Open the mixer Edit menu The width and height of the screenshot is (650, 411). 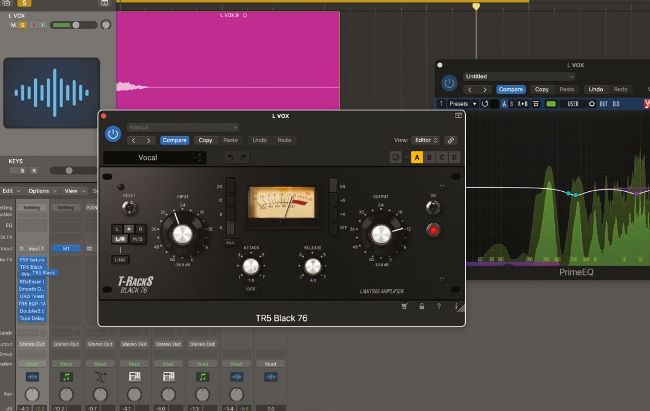[x=8, y=190]
